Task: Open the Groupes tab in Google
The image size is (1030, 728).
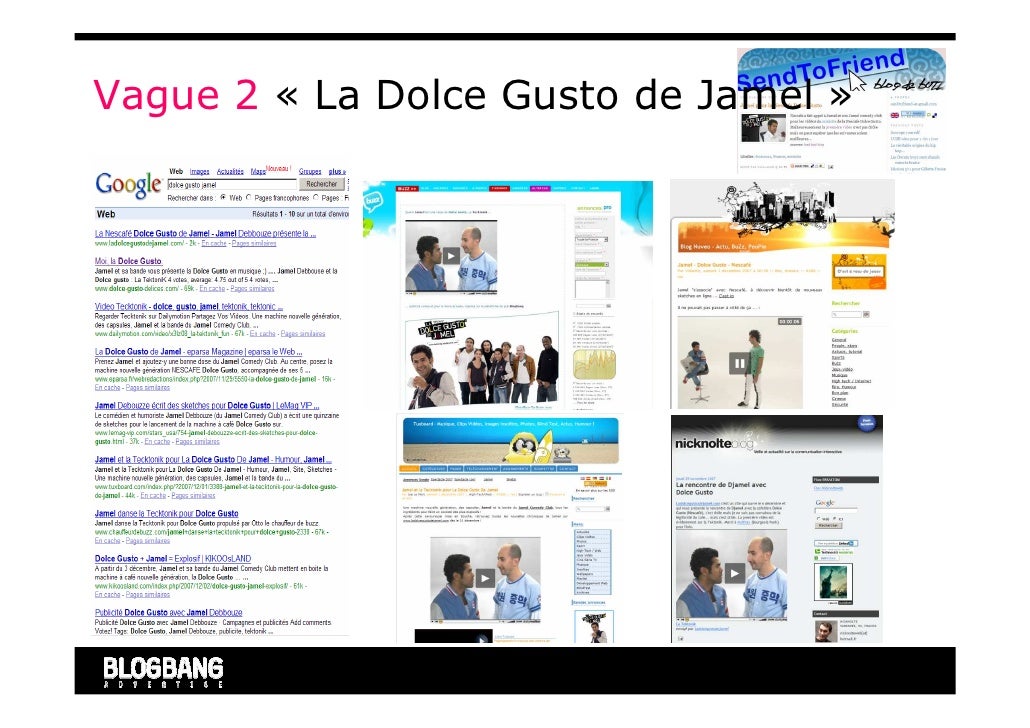Action: pos(310,171)
